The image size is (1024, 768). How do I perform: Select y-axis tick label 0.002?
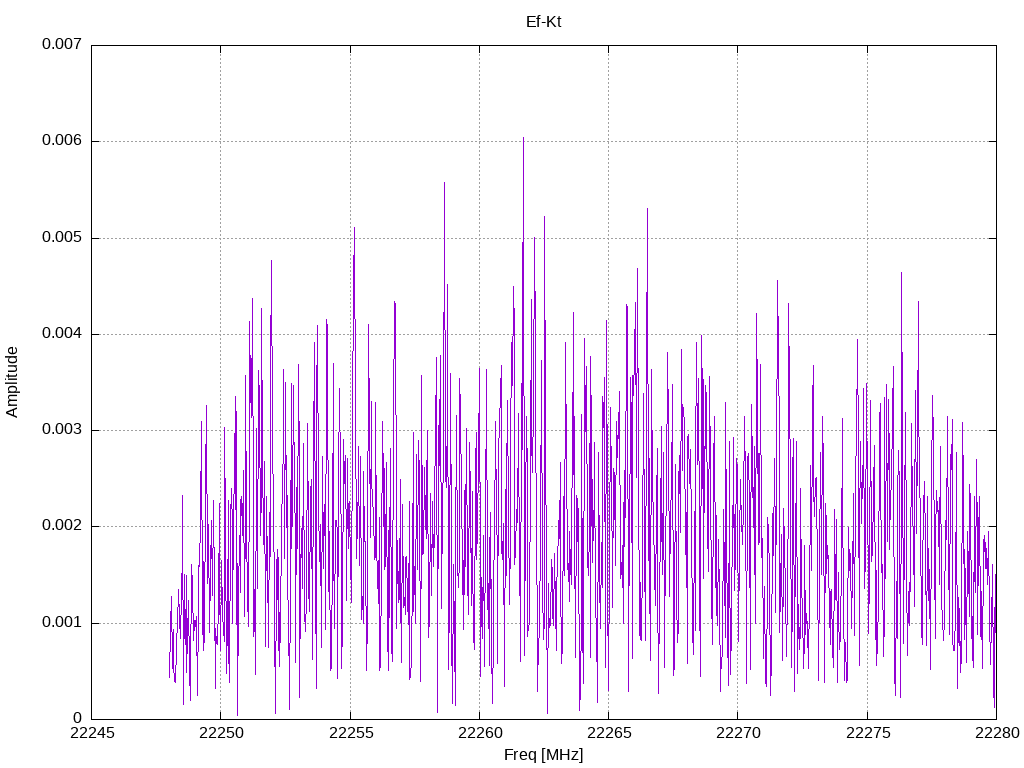point(62,526)
